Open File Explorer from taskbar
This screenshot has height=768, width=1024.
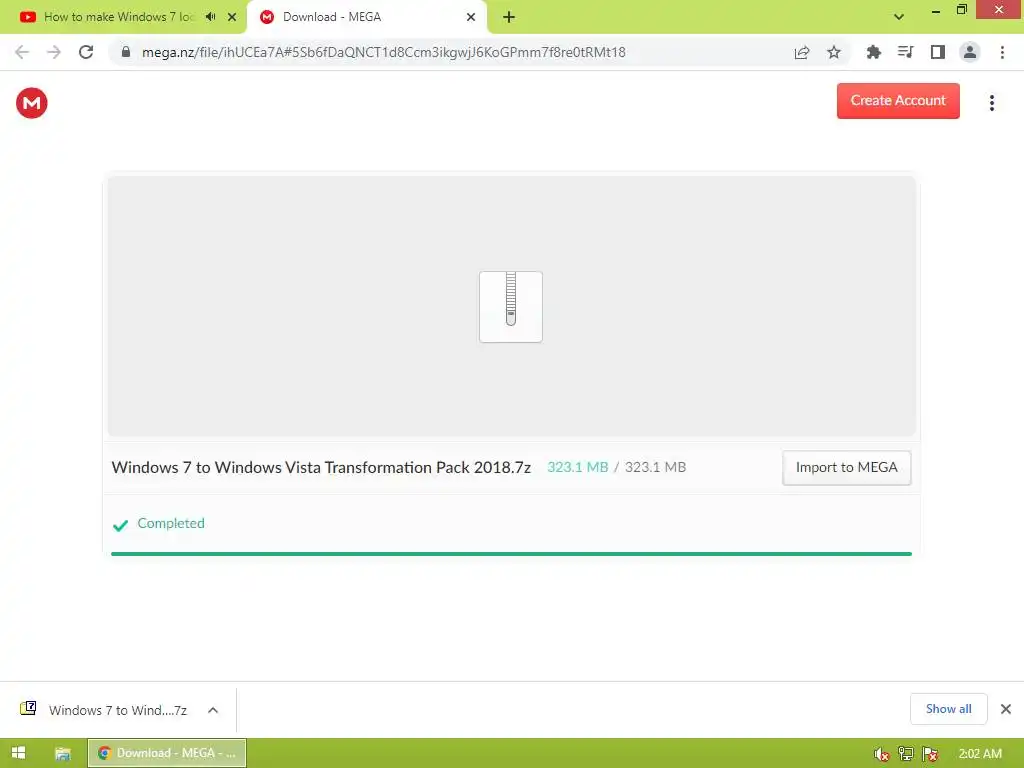click(63, 754)
